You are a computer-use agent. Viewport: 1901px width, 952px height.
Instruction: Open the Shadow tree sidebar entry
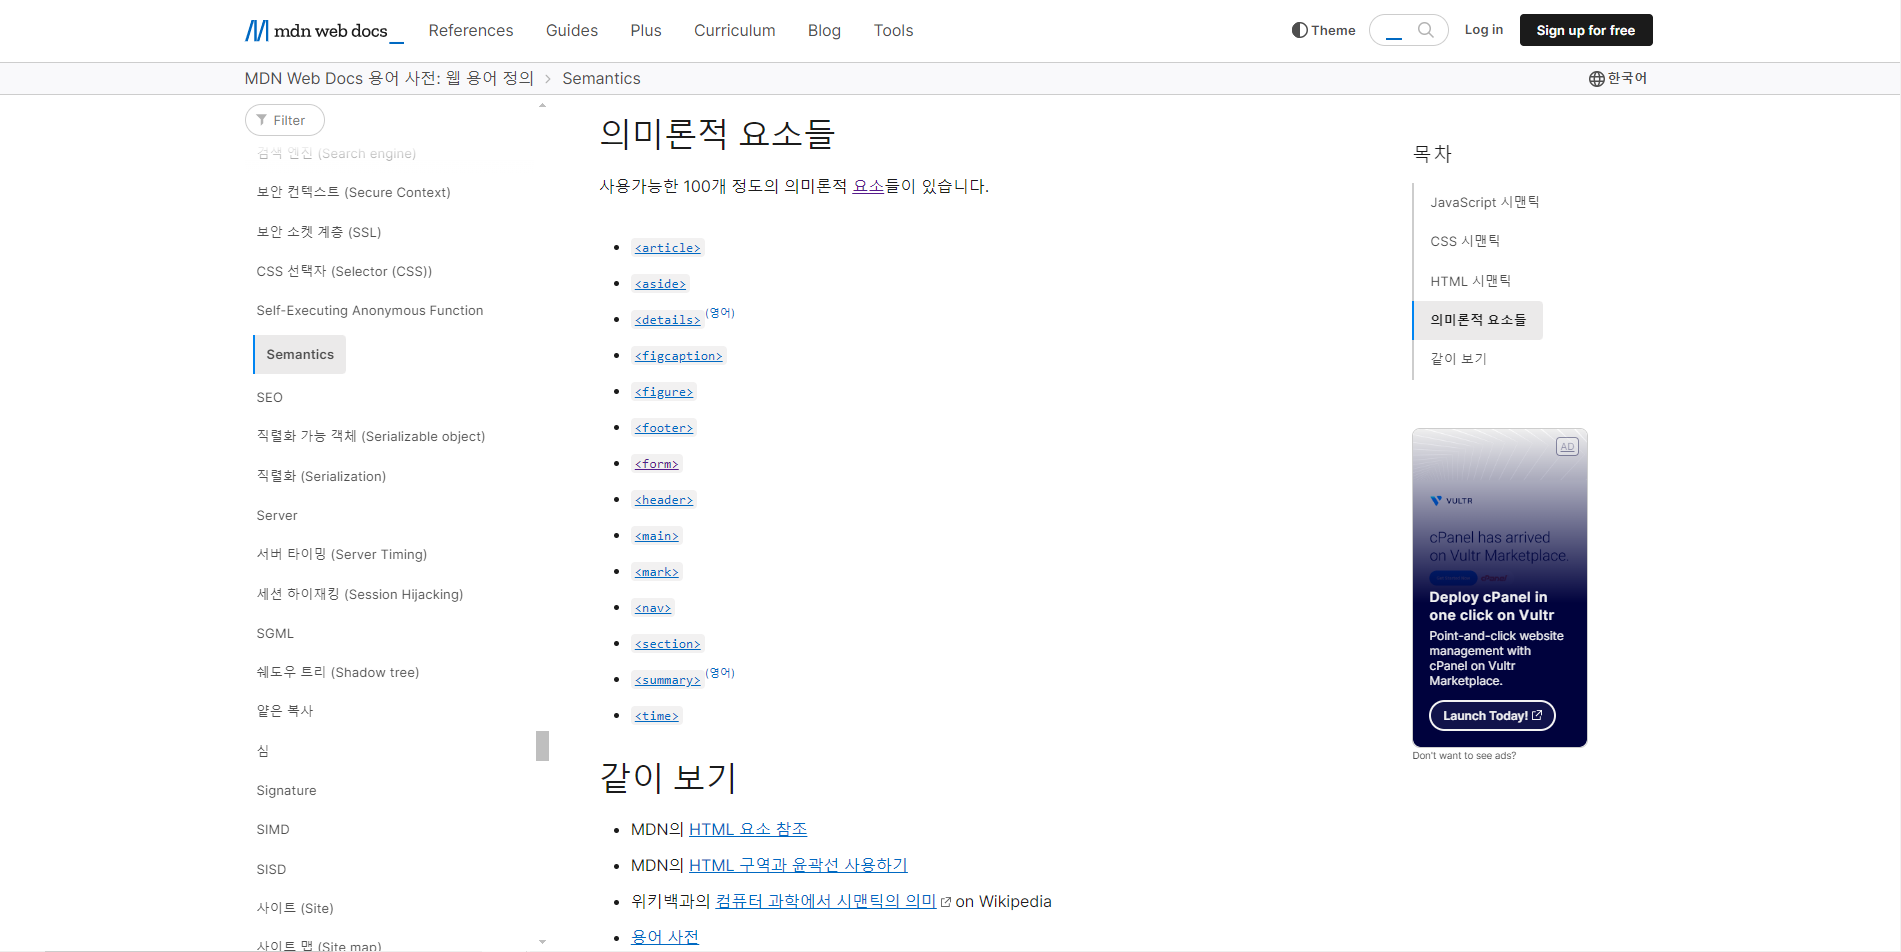[x=338, y=672]
